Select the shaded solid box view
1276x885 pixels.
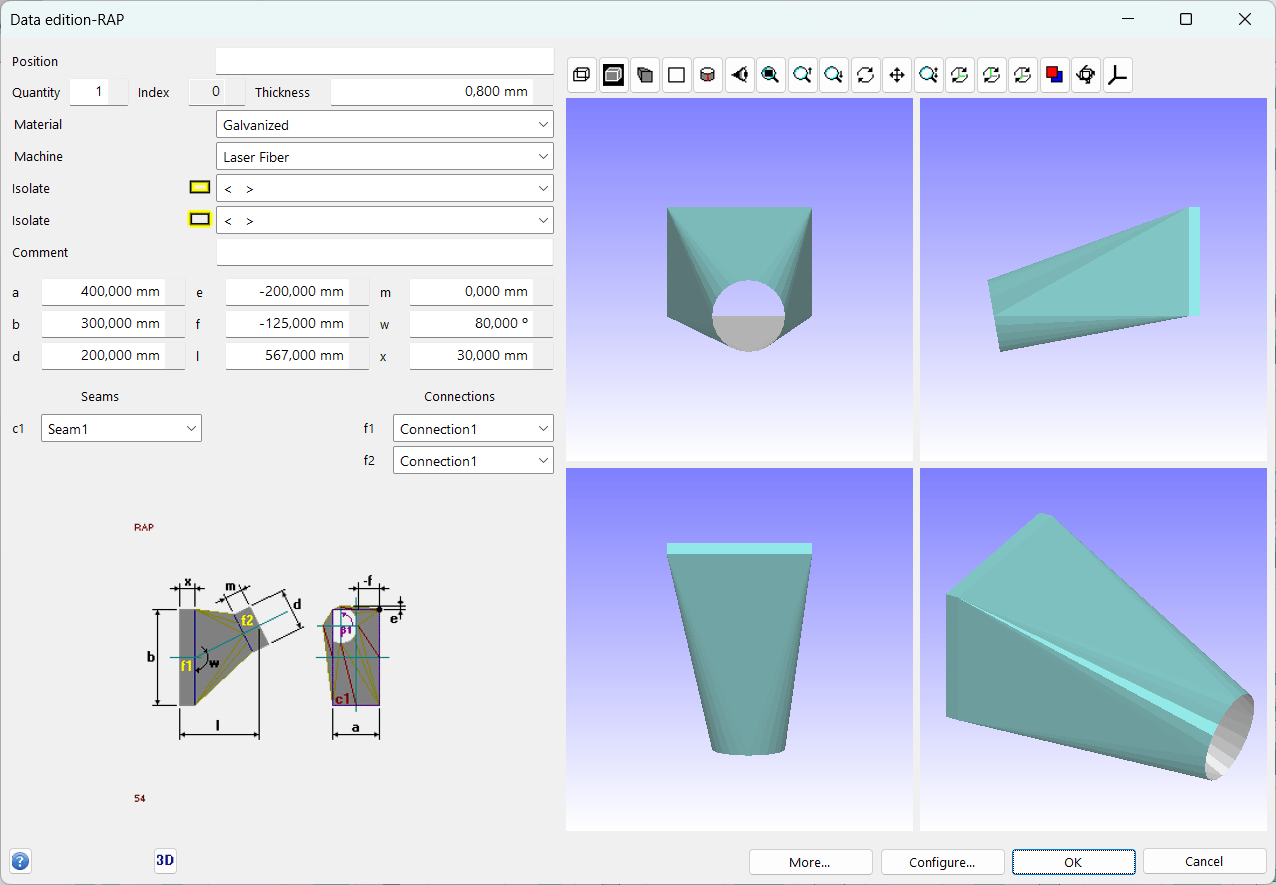[614, 75]
